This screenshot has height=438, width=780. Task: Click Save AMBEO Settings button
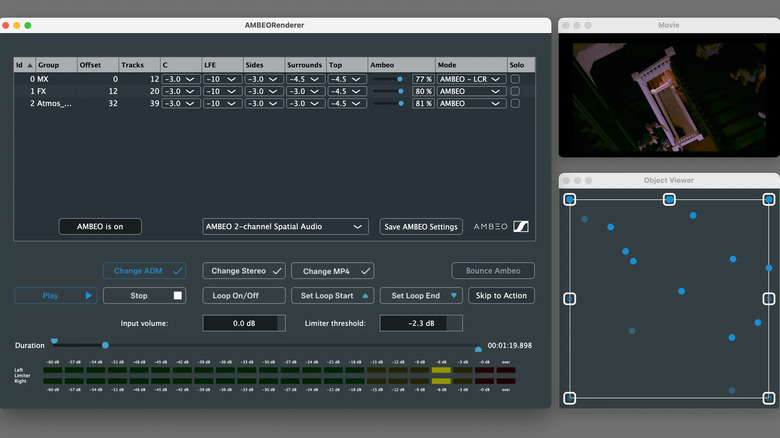tap(421, 227)
